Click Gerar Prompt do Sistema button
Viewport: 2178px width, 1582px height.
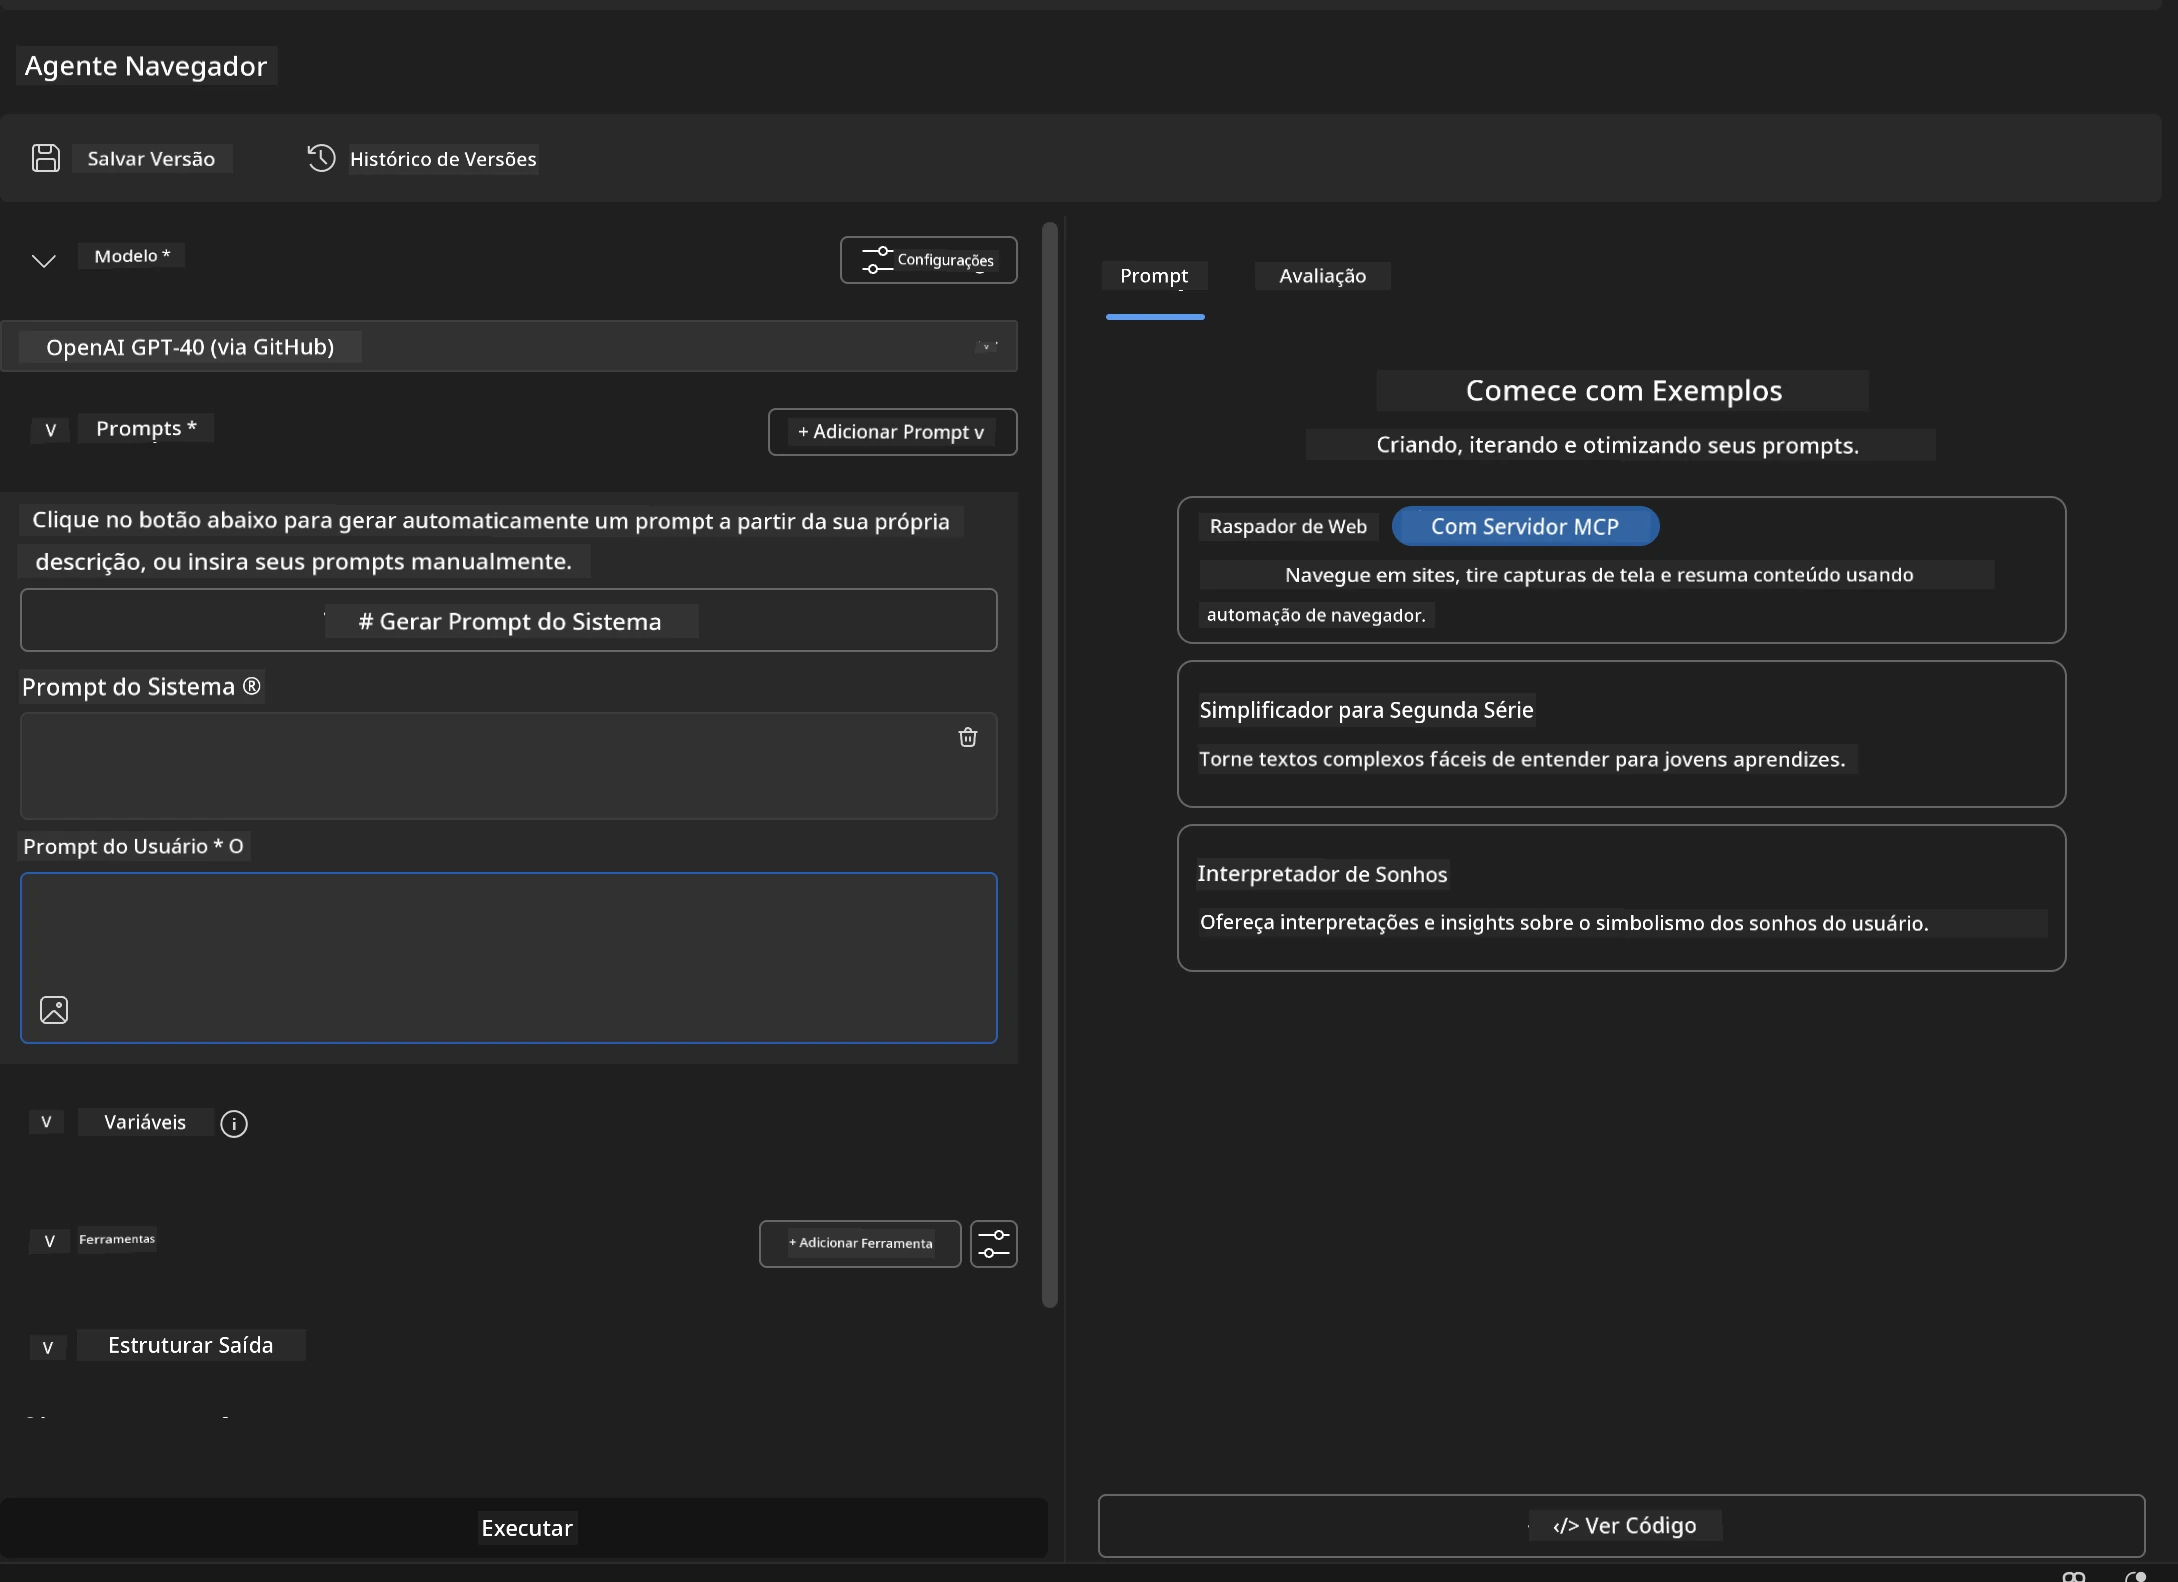coord(509,621)
